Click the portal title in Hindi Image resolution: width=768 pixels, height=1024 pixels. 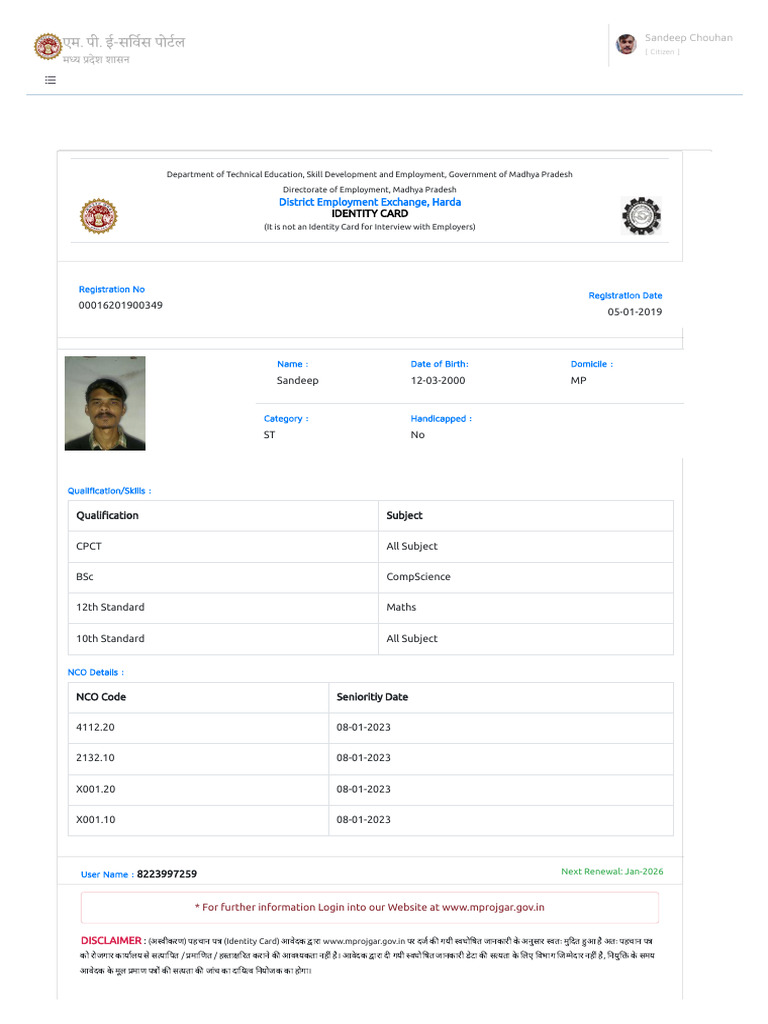(124, 42)
